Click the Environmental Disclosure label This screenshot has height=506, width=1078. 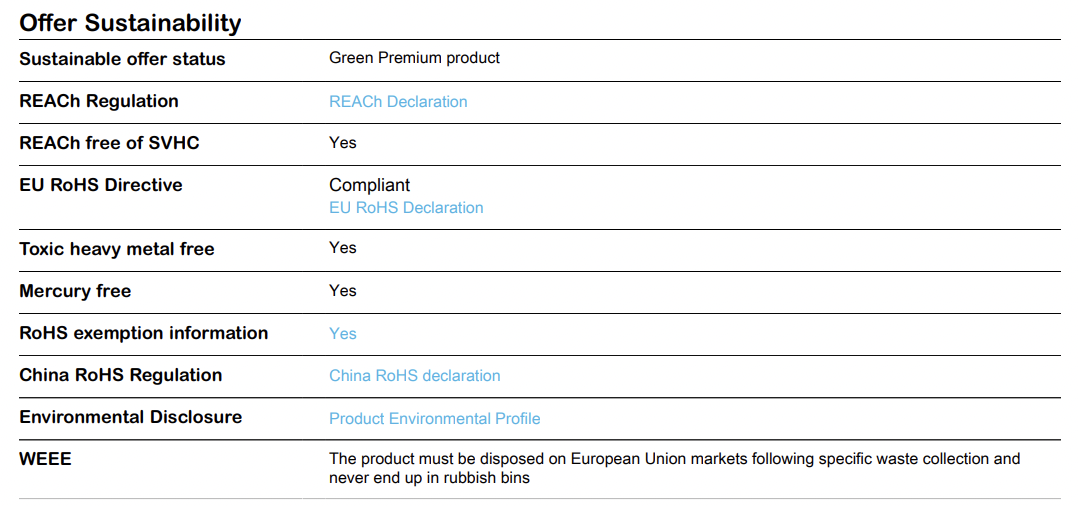pos(131,417)
